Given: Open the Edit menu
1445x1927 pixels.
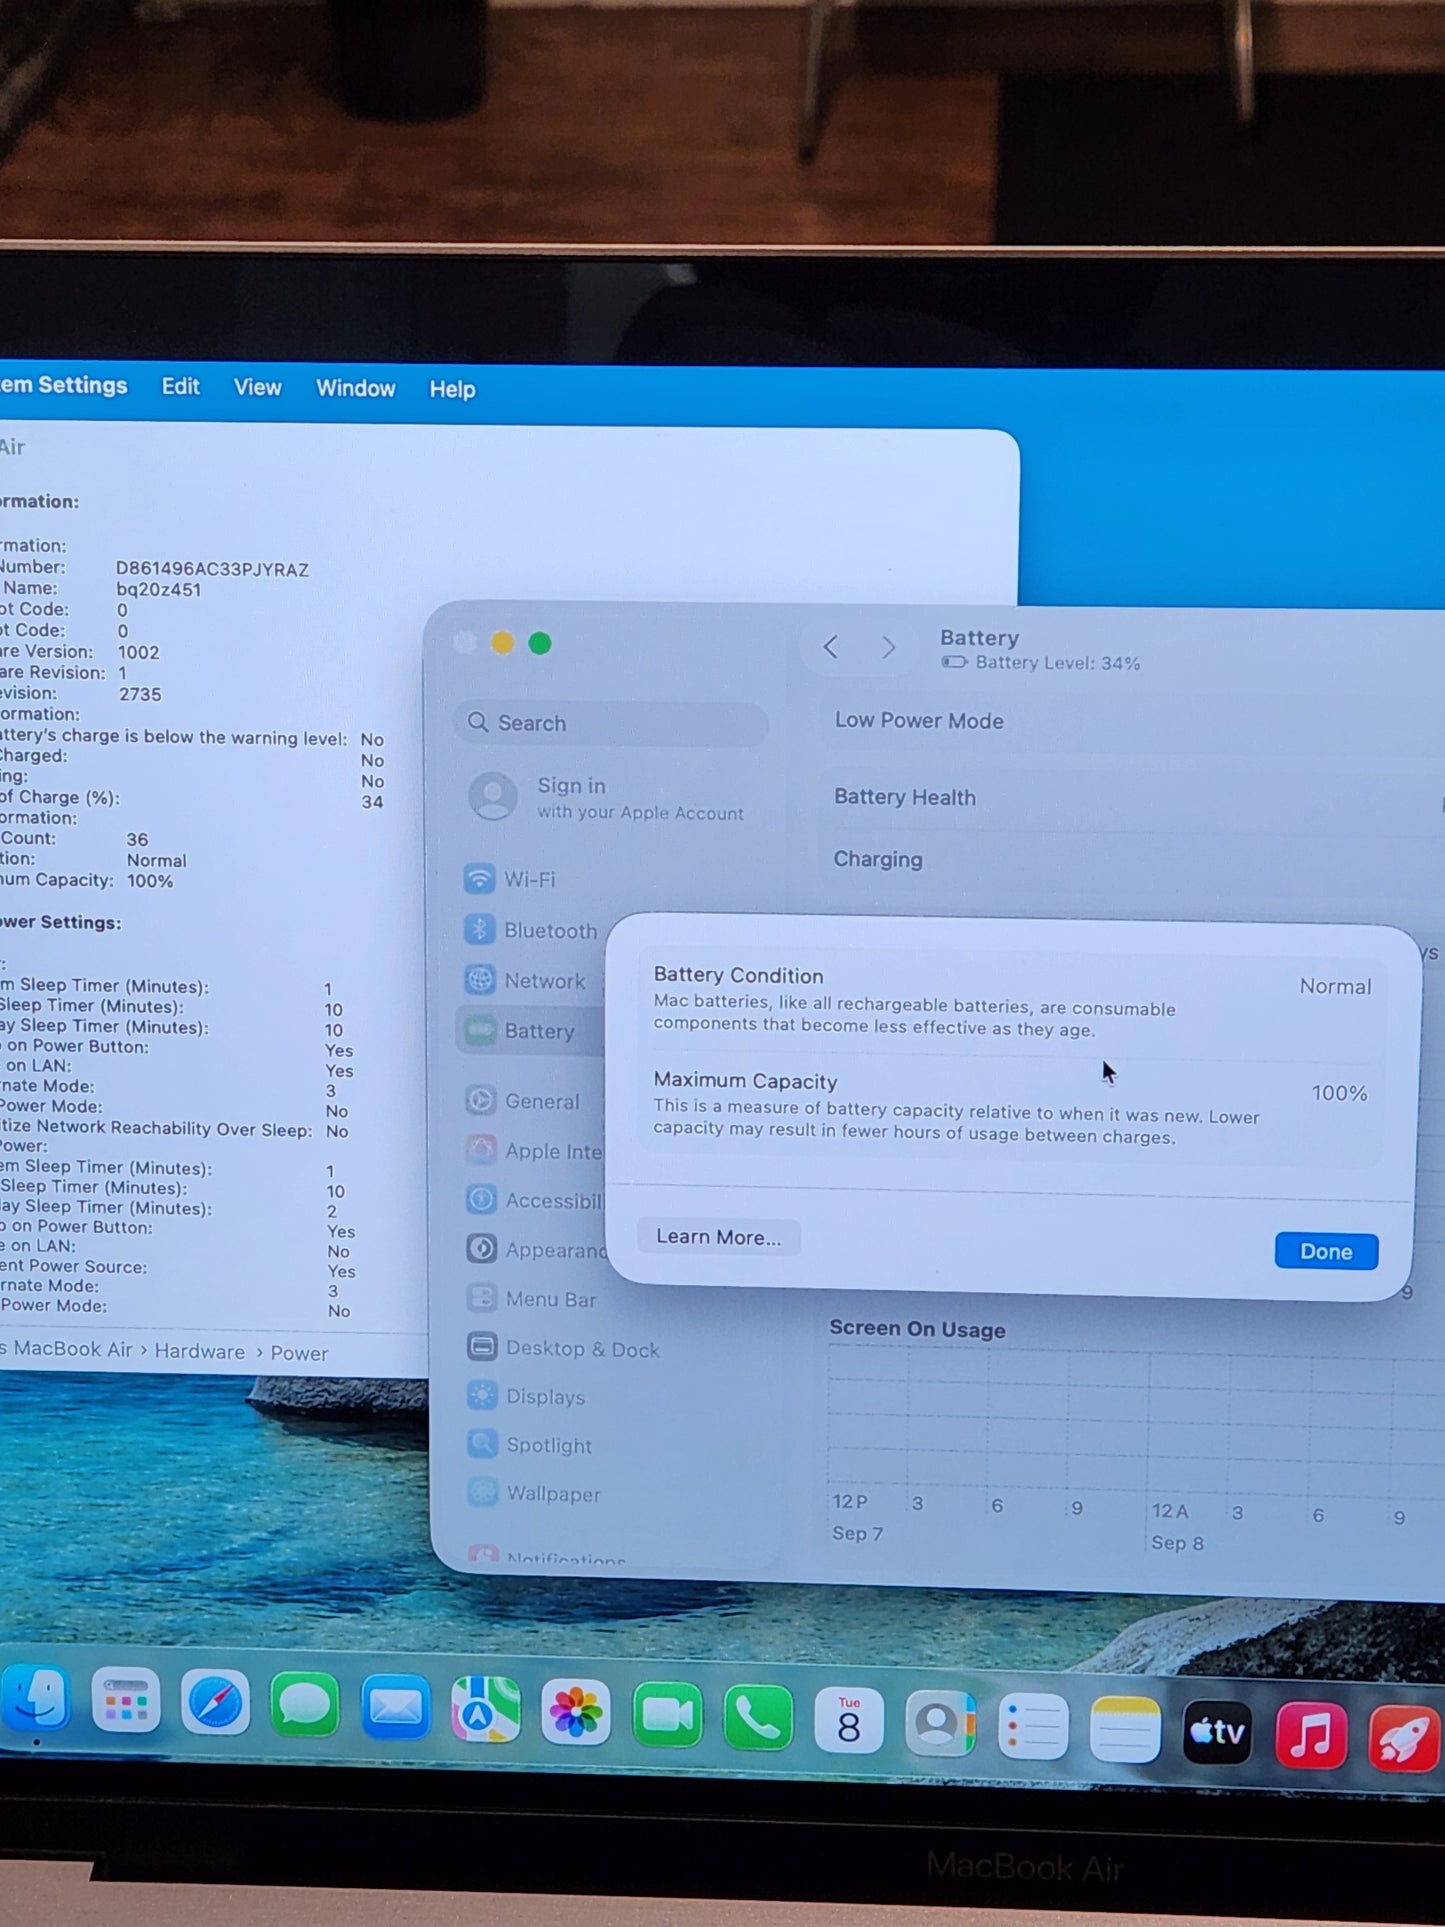Looking at the screenshot, I should (x=181, y=386).
